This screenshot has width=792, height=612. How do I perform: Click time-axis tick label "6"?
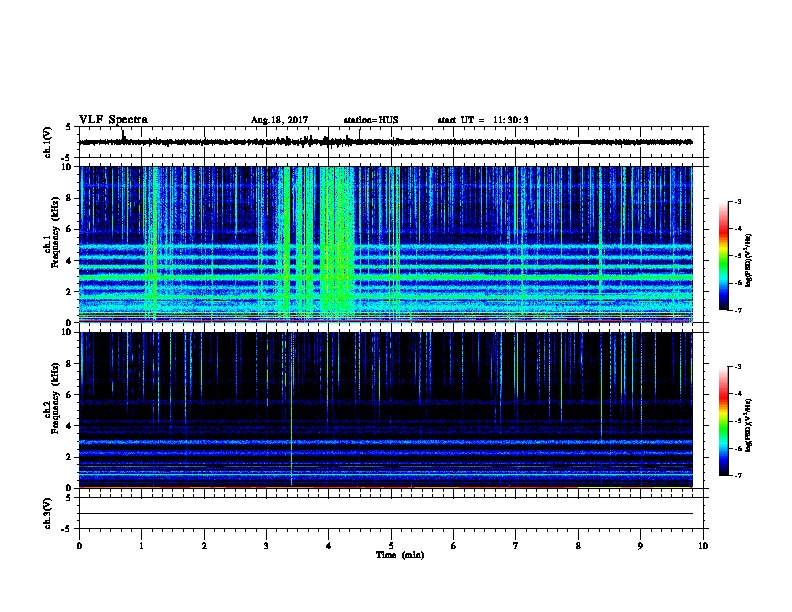coord(453,546)
